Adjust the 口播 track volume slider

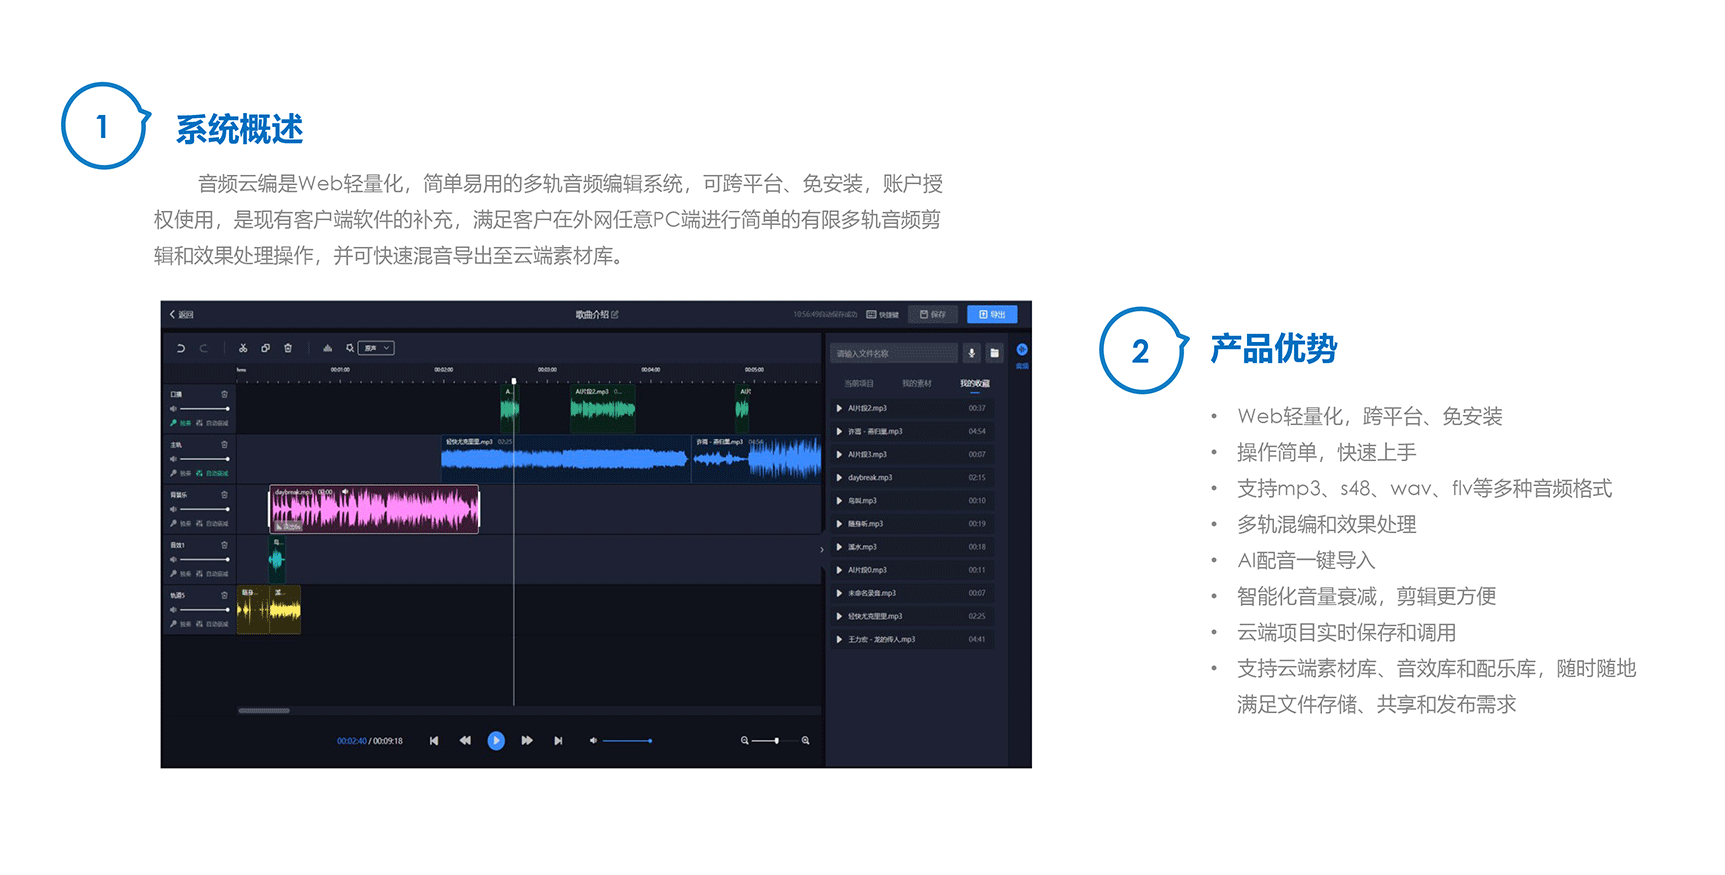pos(205,409)
